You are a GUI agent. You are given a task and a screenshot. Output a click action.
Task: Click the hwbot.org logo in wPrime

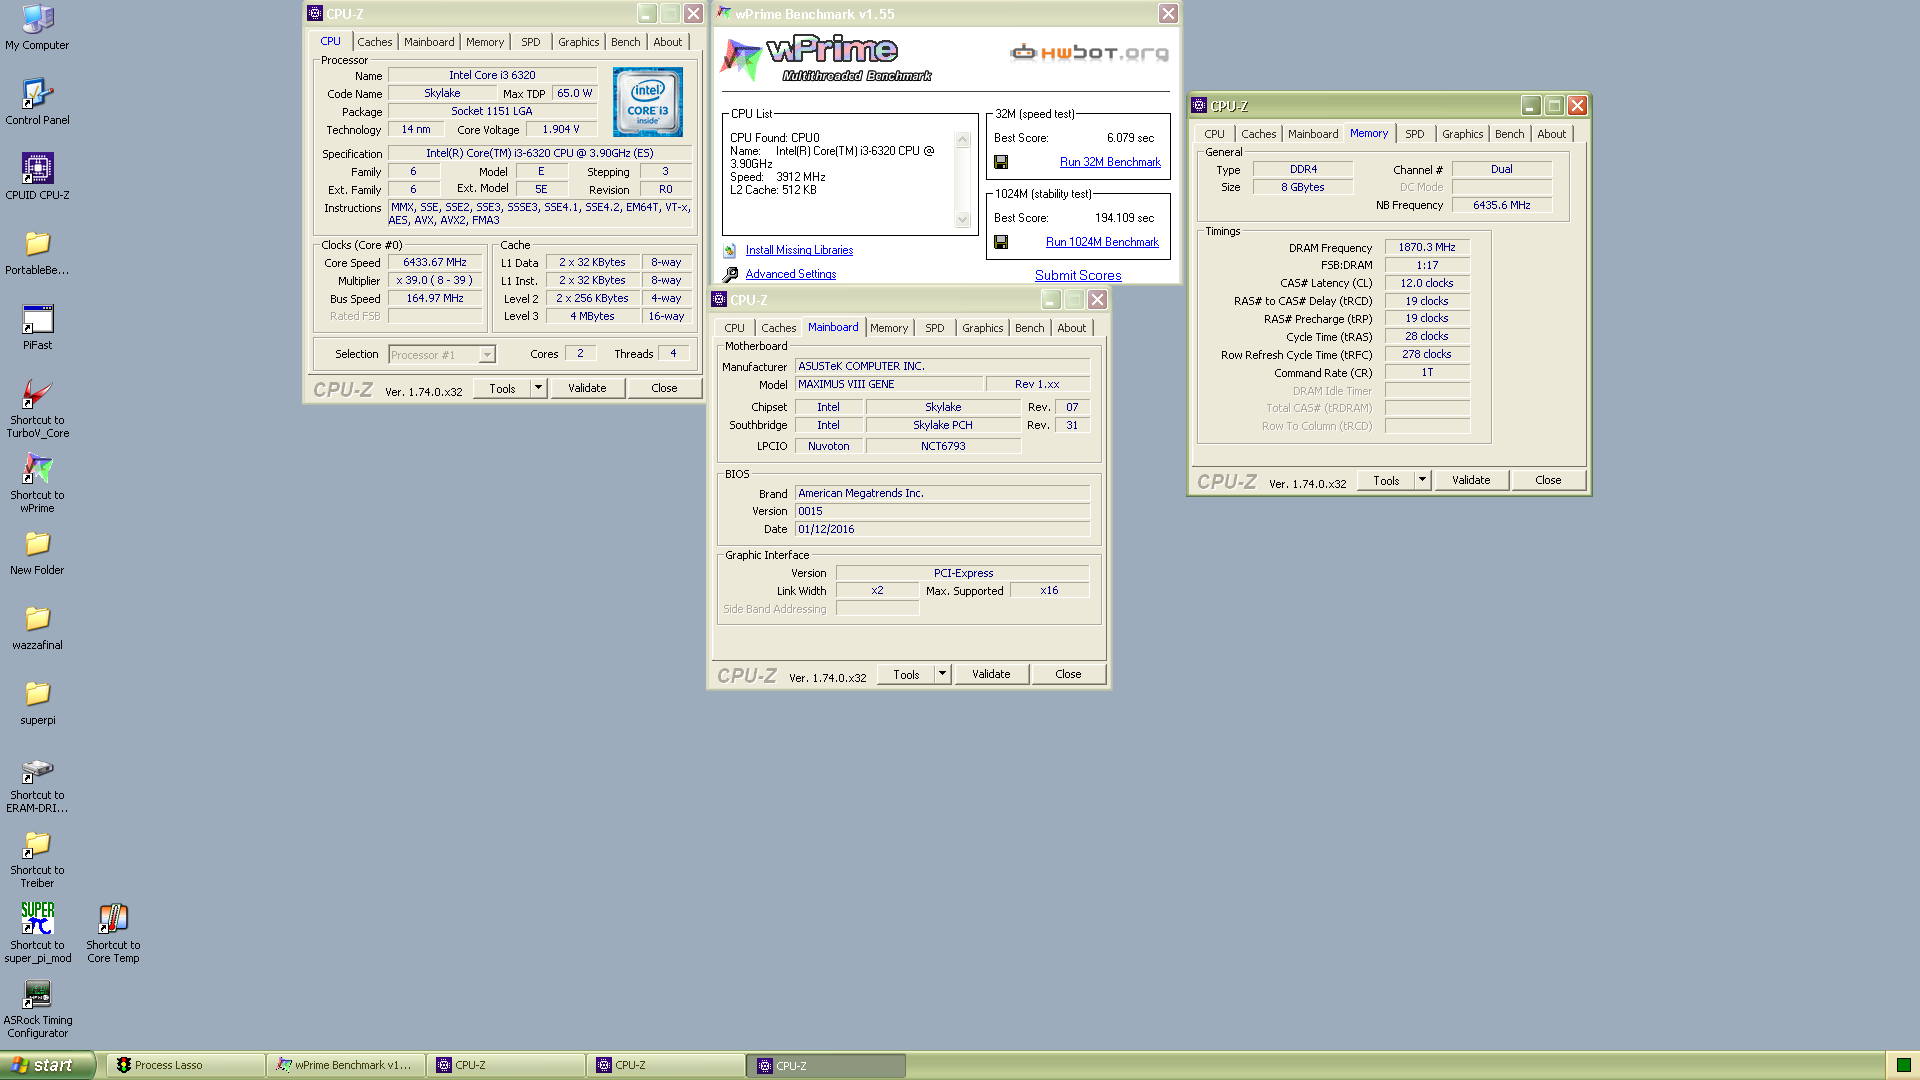click(x=1089, y=53)
